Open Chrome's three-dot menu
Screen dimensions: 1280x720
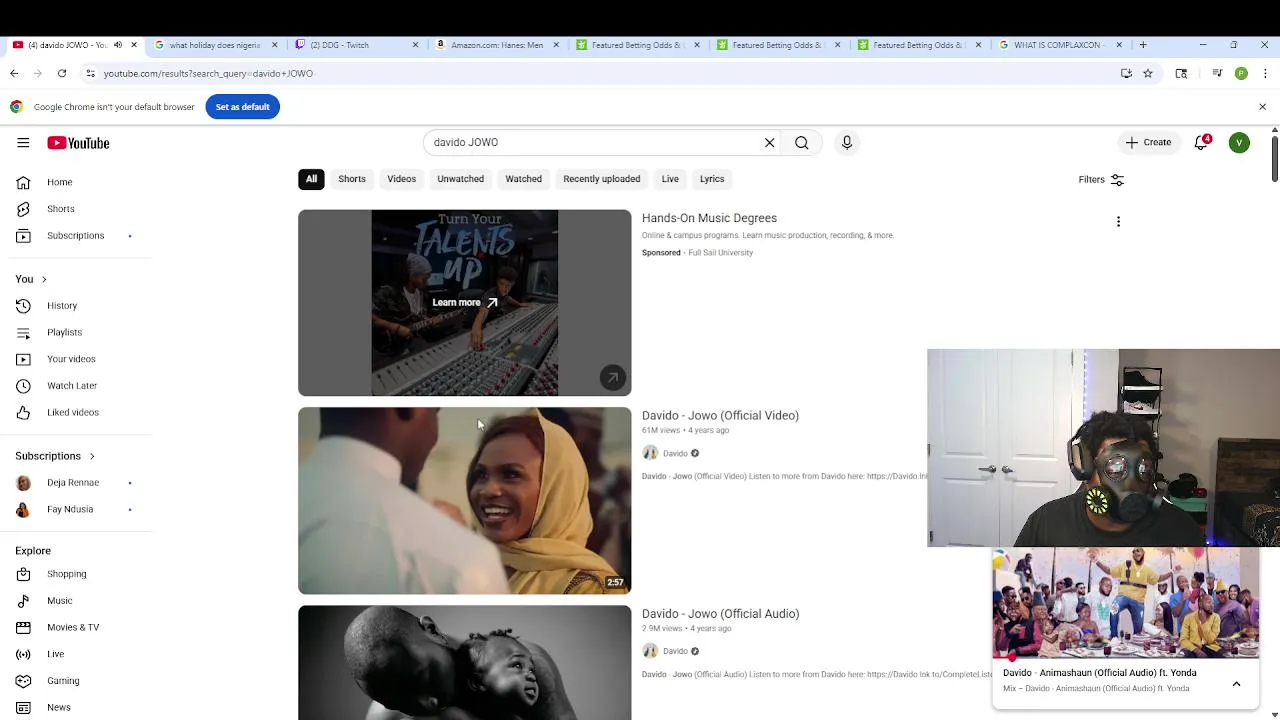[x=1265, y=73]
